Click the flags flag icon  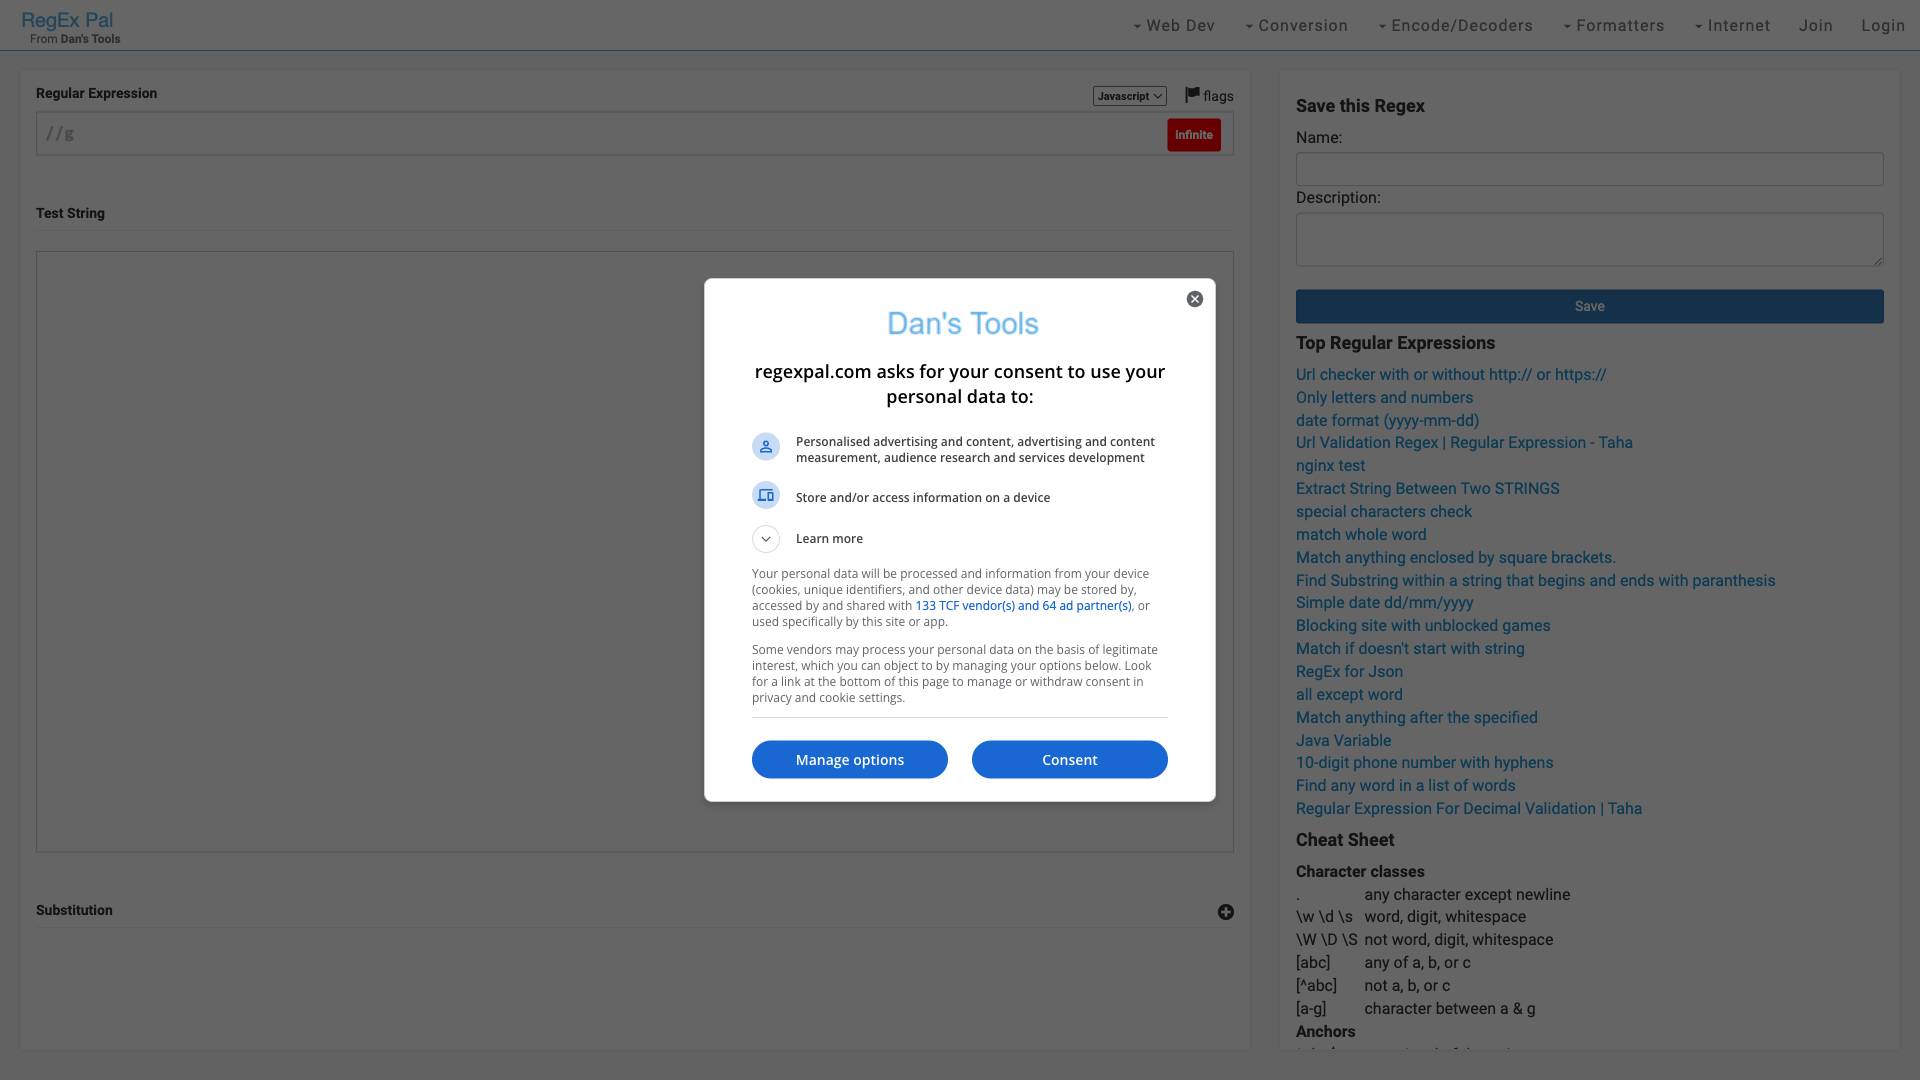pos(1192,95)
